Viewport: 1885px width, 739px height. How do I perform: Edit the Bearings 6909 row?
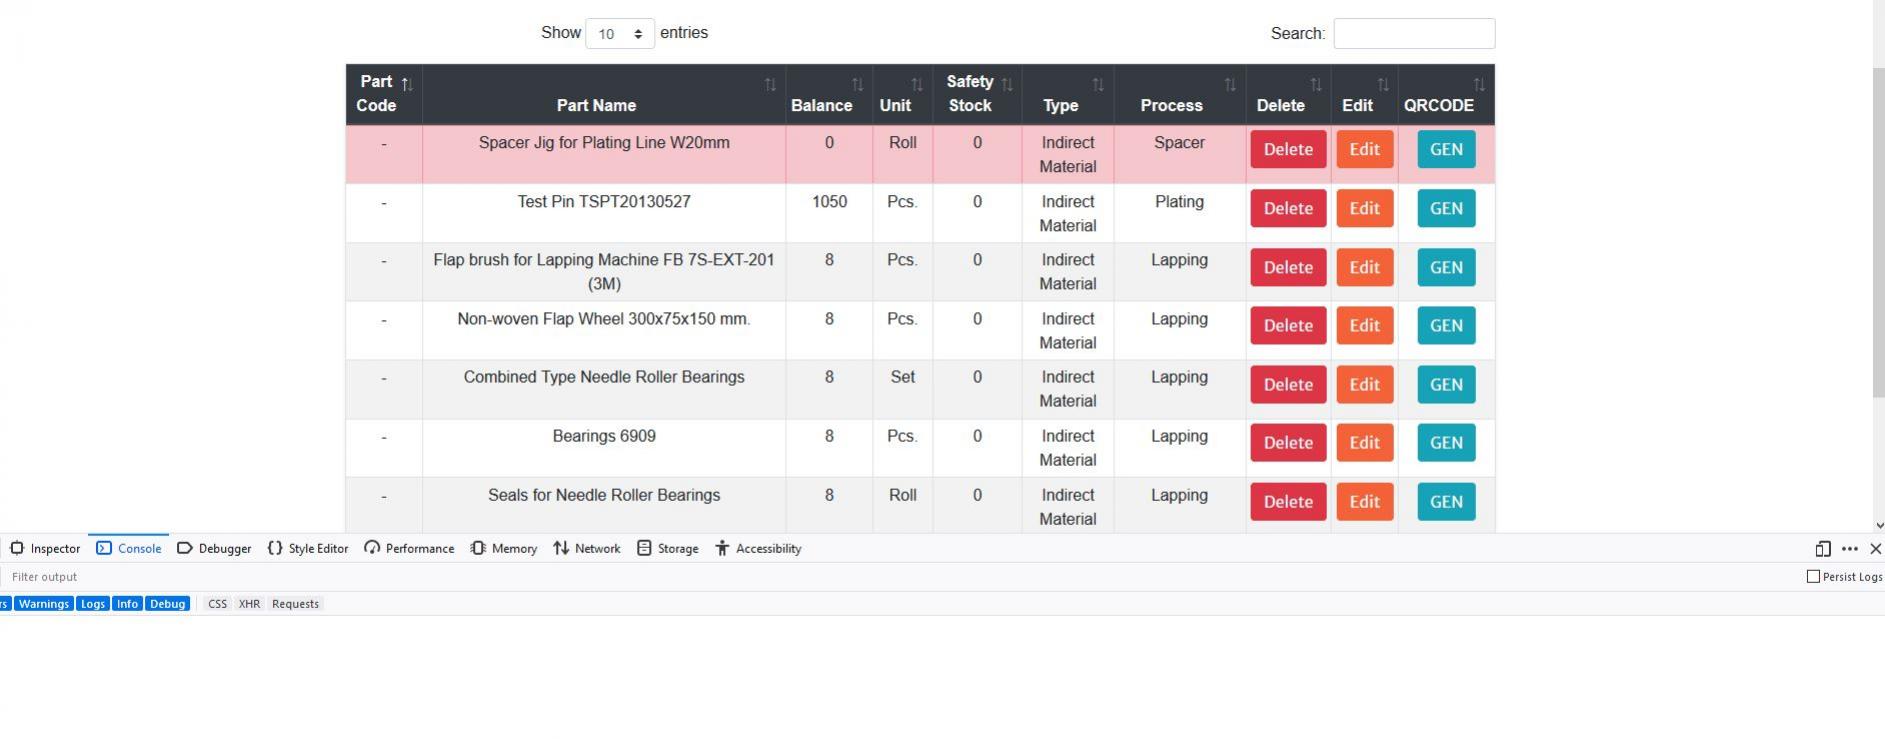tap(1365, 443)
